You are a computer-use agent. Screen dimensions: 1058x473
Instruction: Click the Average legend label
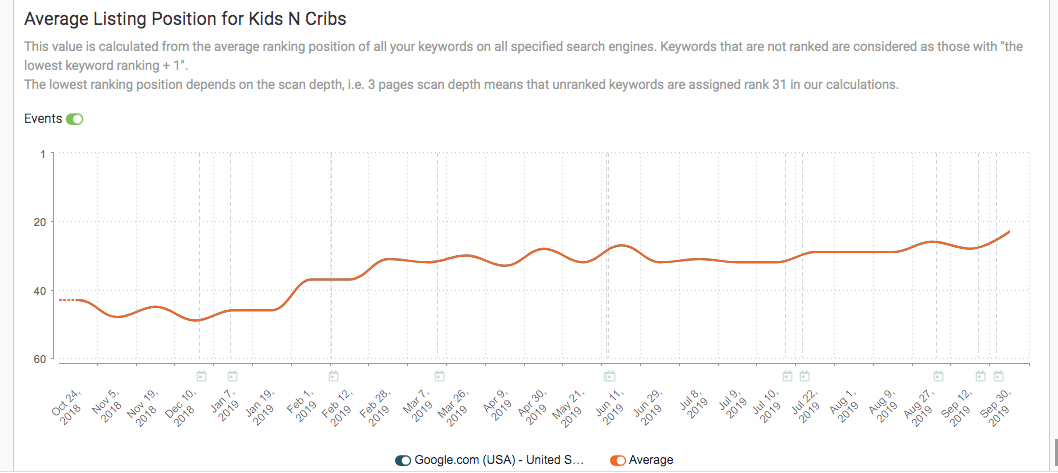(651, 460)
